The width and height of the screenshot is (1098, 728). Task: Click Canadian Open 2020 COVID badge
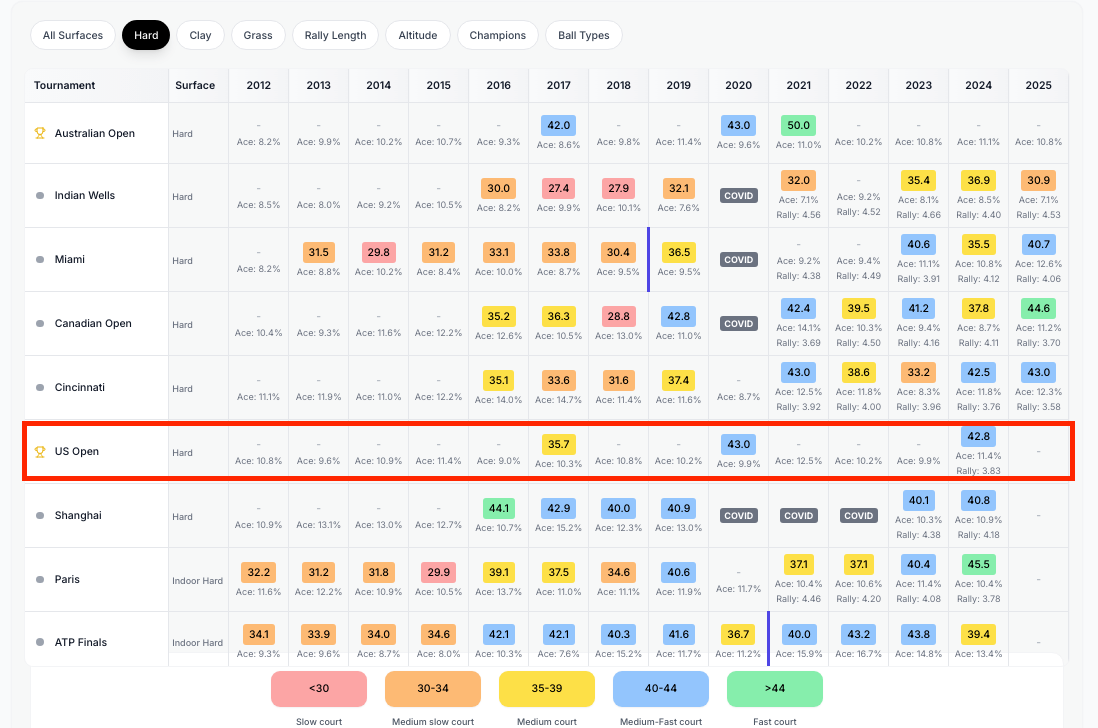pyautogui.click(x=738, y=324)
